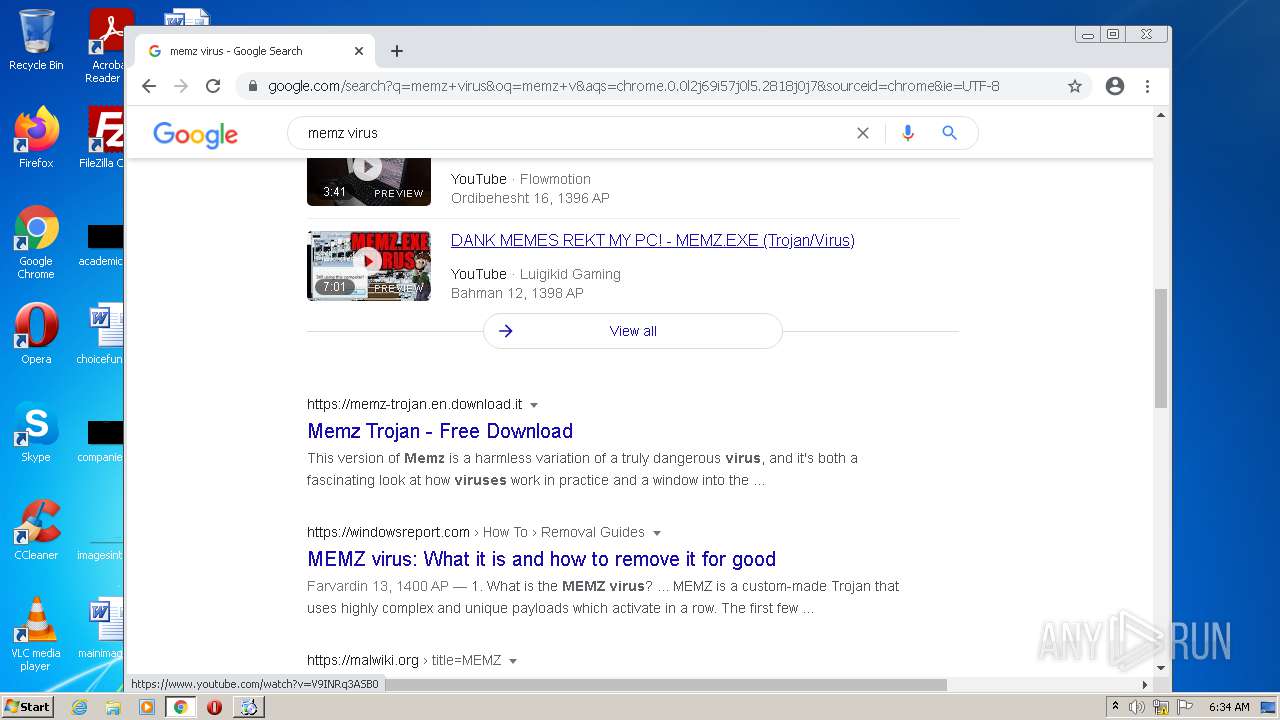The width and height of the screenshot is (1280, 720).
Task: Show hidden system tray icons
Action: [1115, 707]
